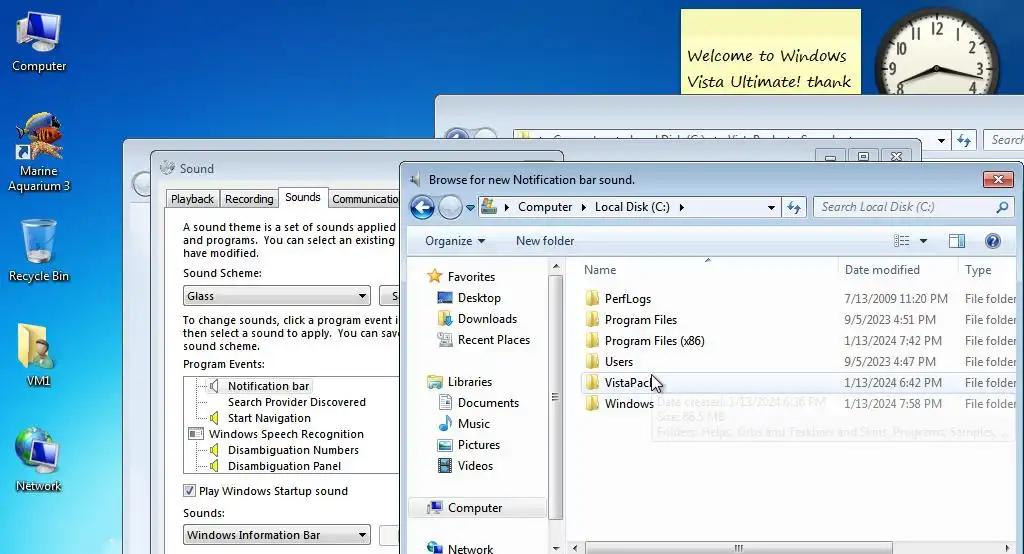Open the blue Help icon in the Browse dialog
The image size is (1024, 554).
(993, 241)
